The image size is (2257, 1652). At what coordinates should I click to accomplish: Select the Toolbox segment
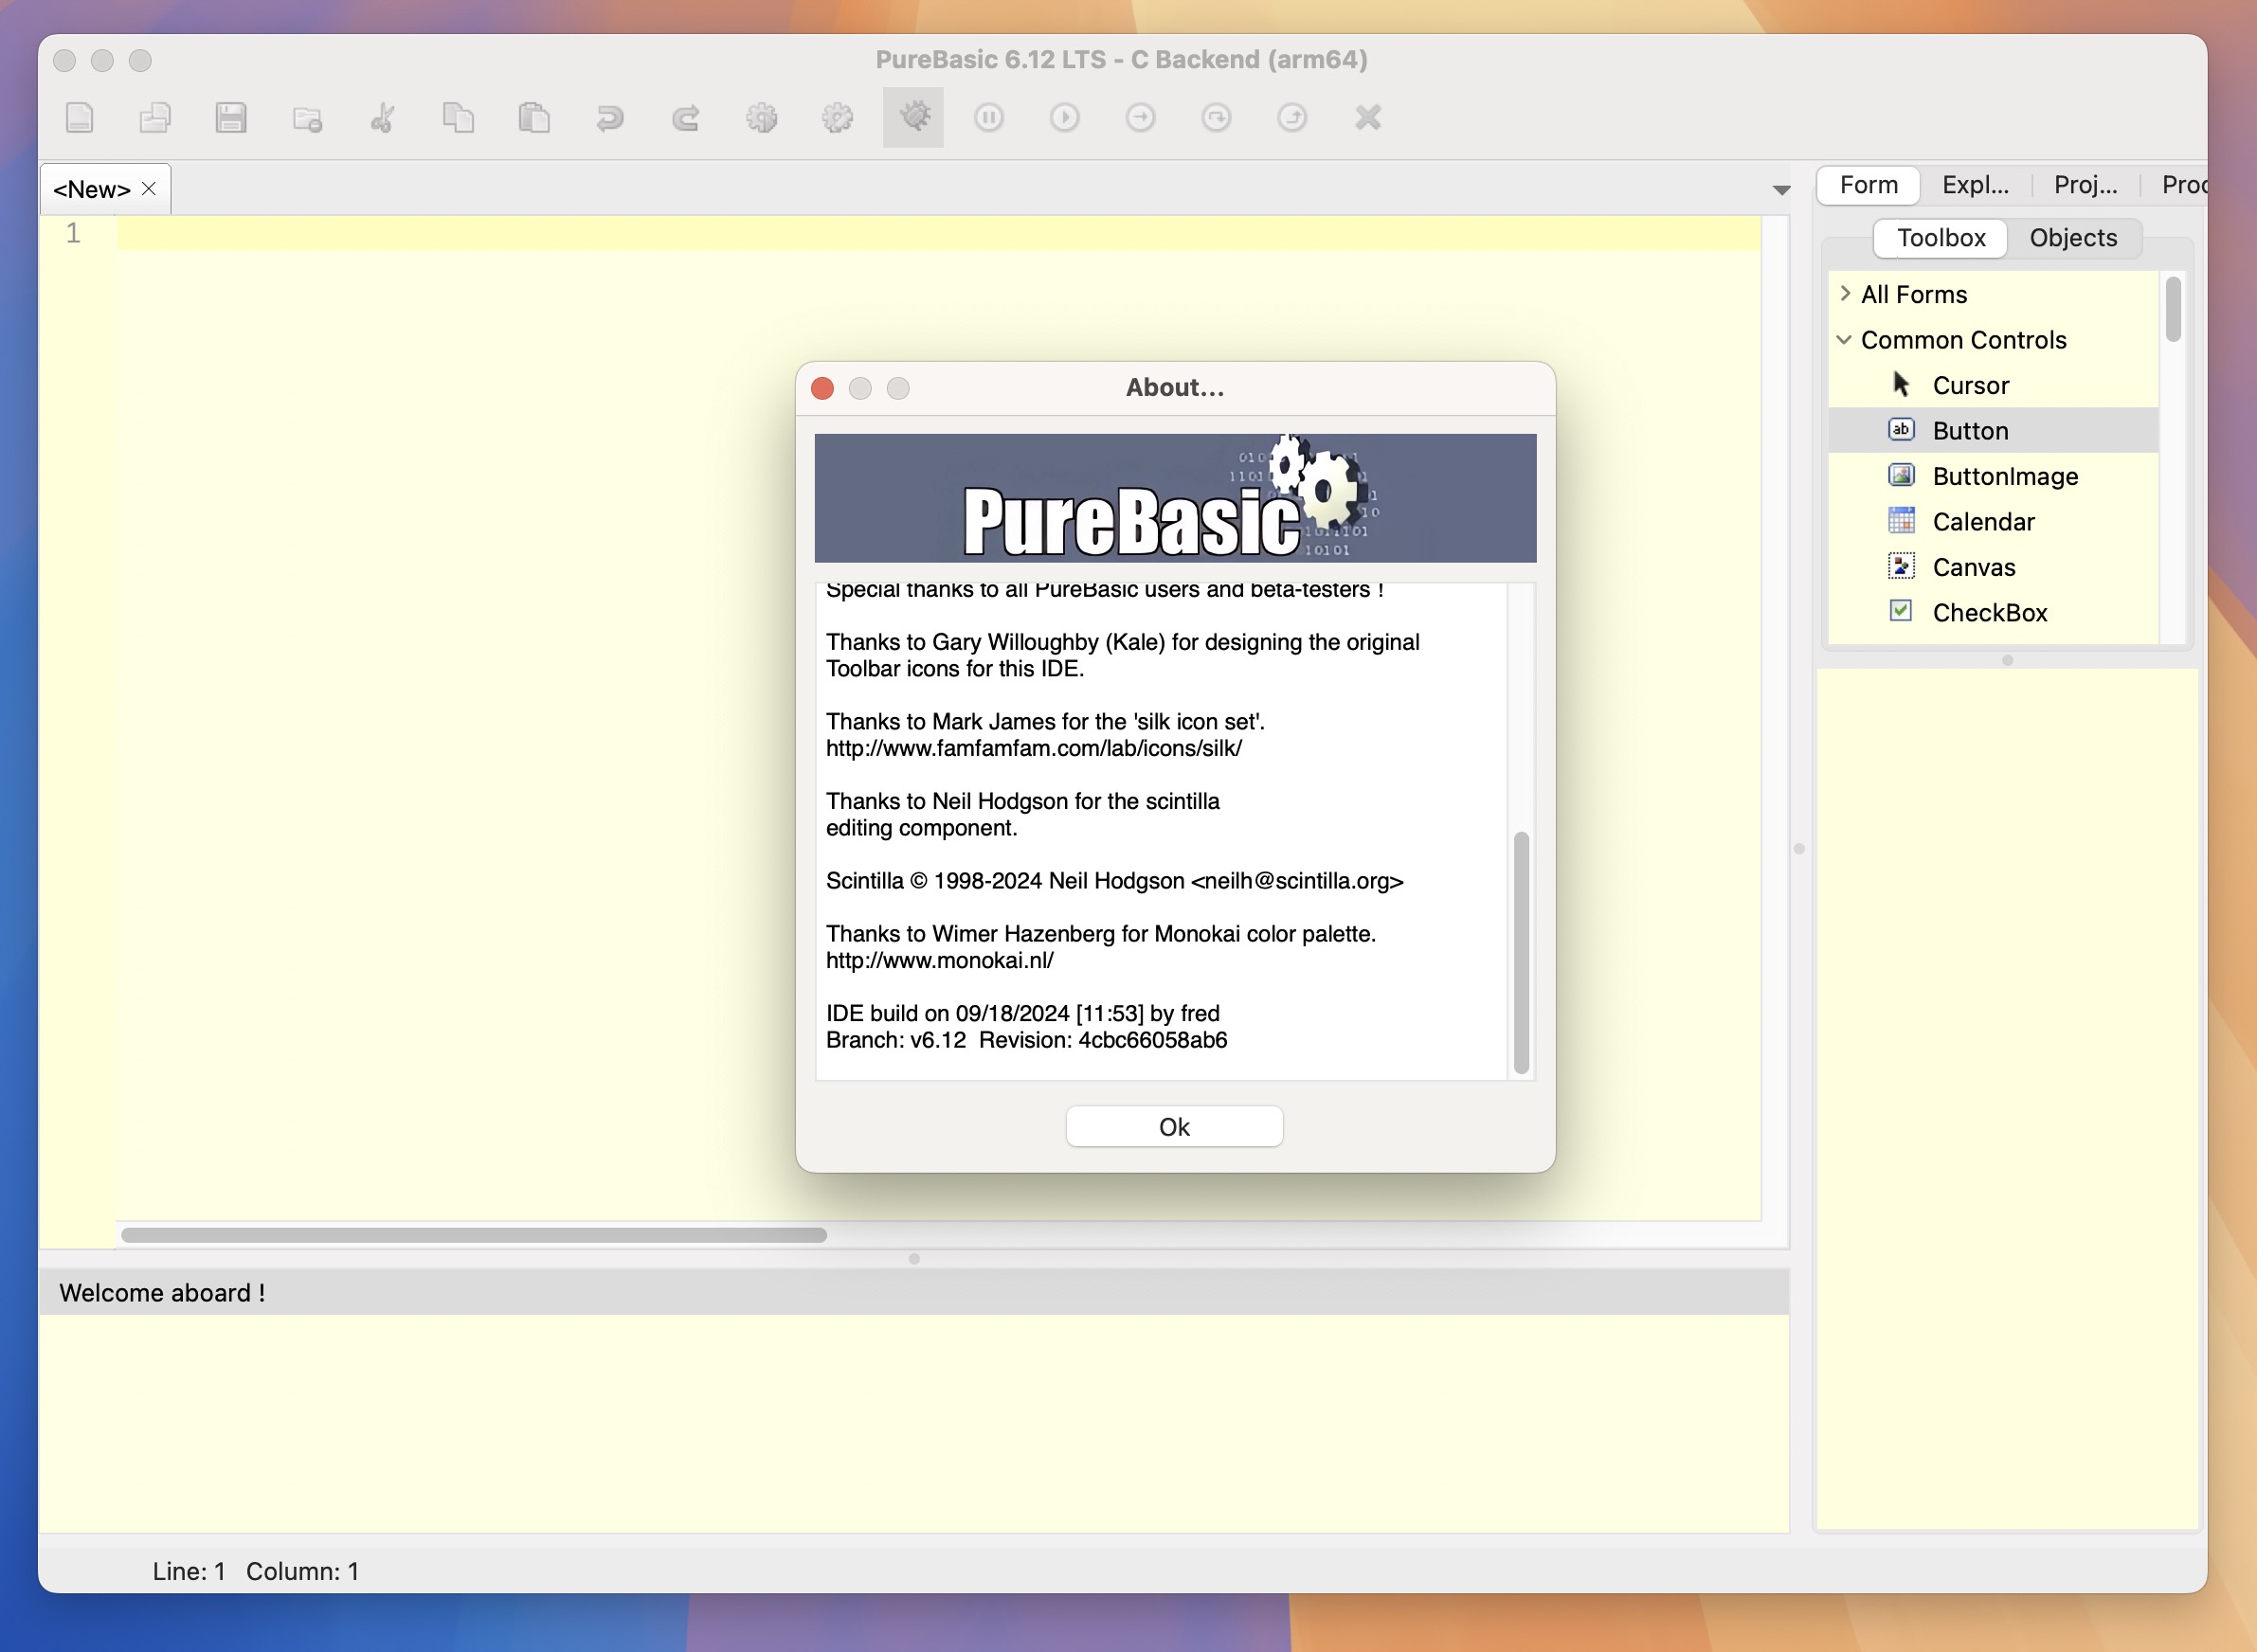tap(1940, 238)
